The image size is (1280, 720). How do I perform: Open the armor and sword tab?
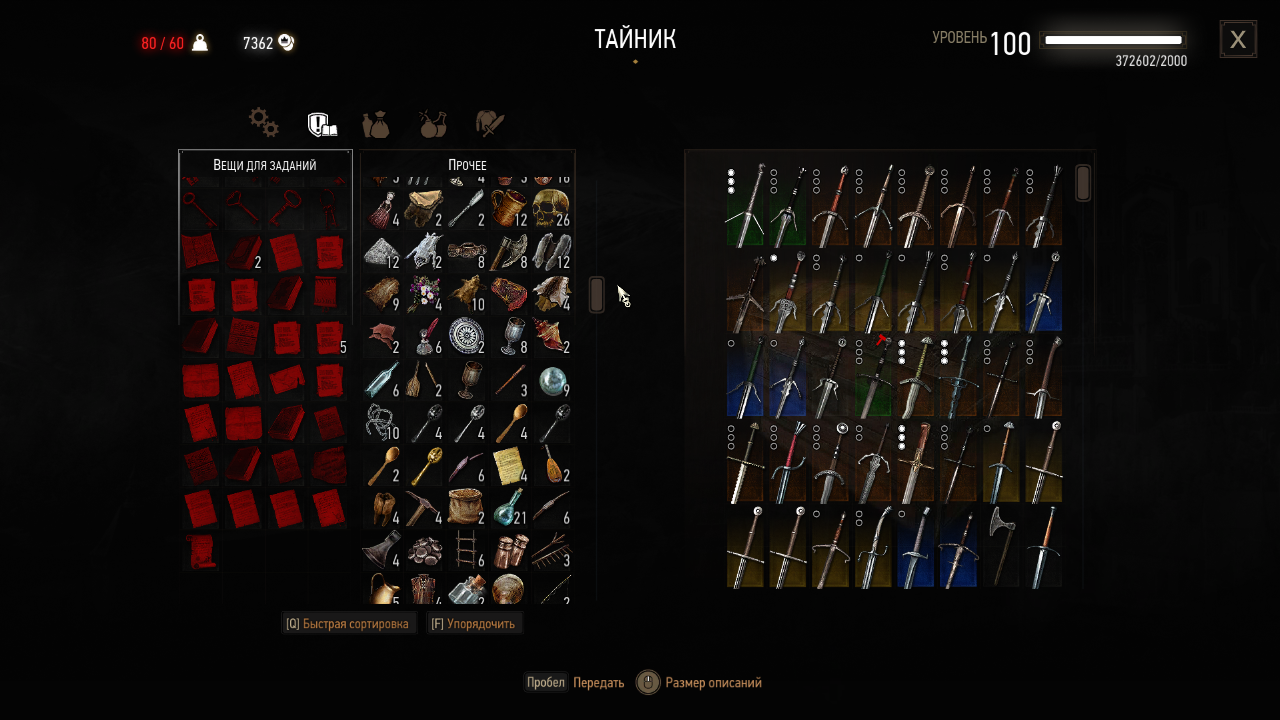pos(490,124)
